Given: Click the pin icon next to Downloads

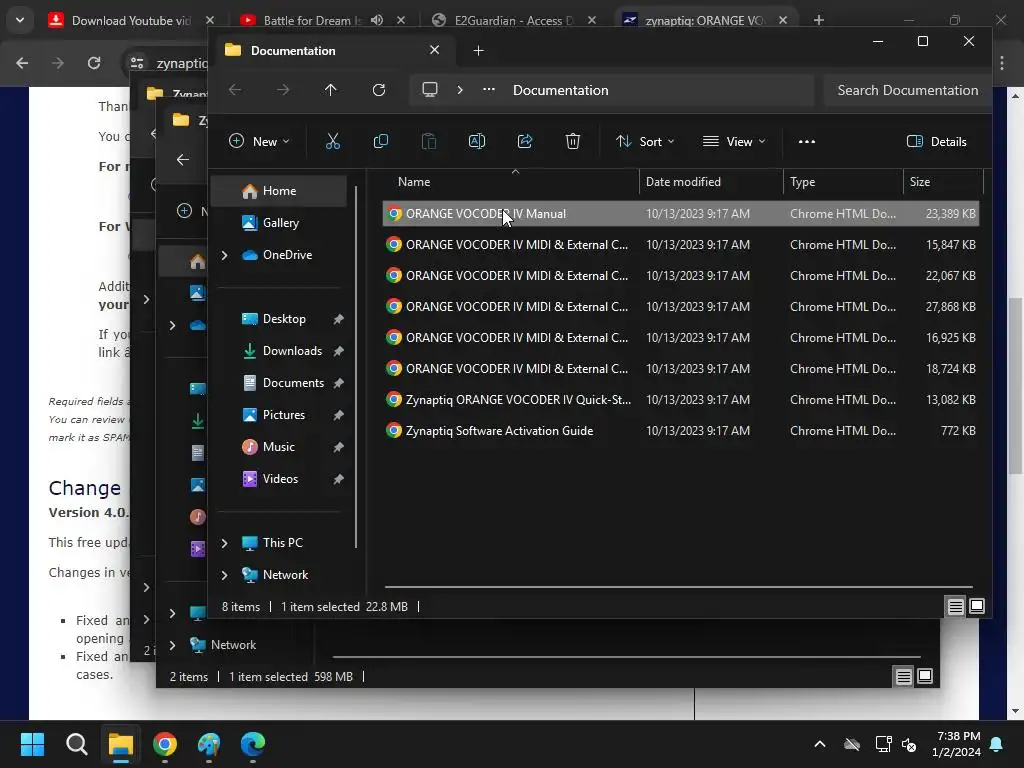Looking at the screenshot, I should tap(338, 351).
